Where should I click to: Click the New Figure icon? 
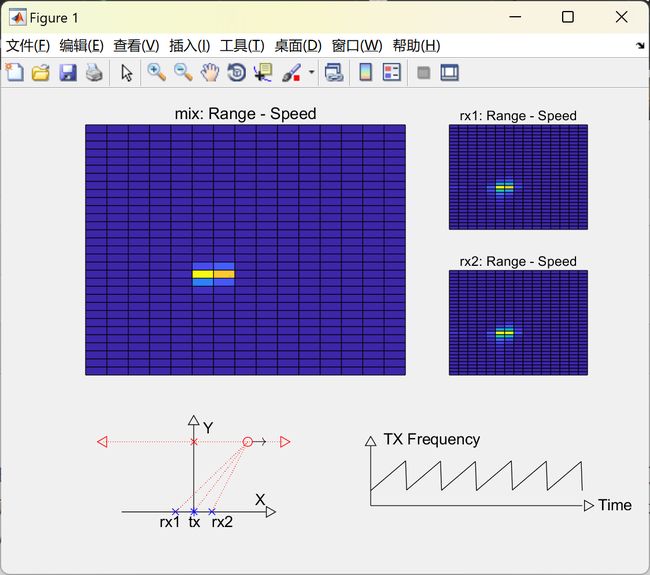point(15,73)
